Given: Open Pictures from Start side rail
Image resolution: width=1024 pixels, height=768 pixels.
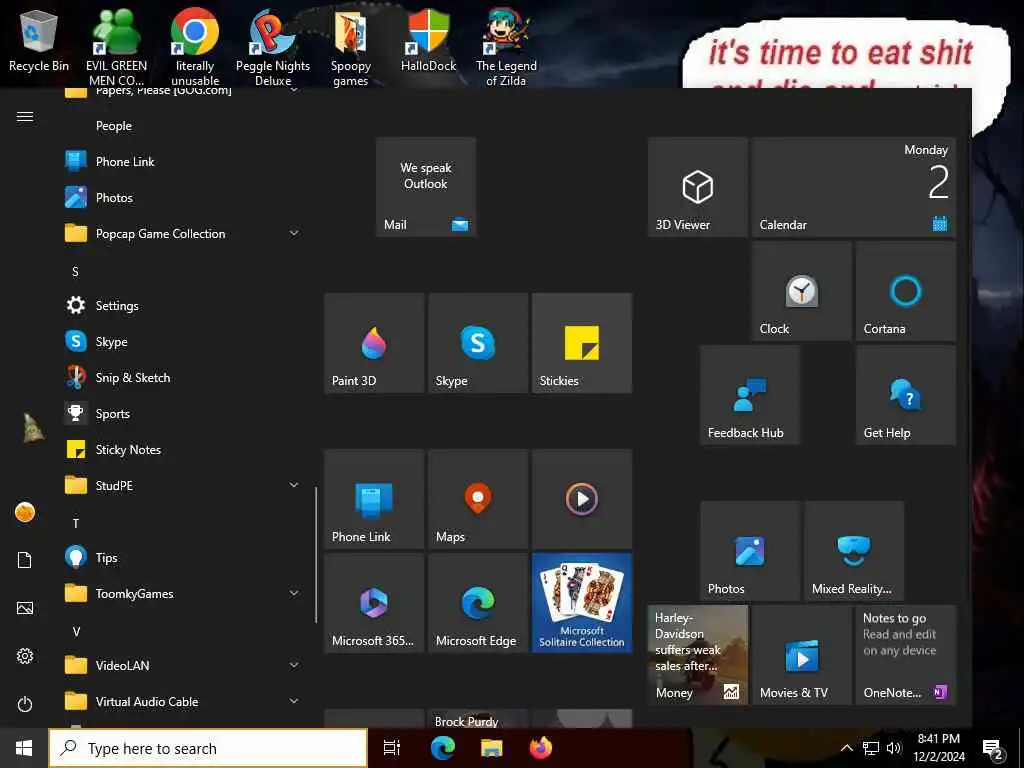Looking at the screenshot, I should tap(25, 608).
